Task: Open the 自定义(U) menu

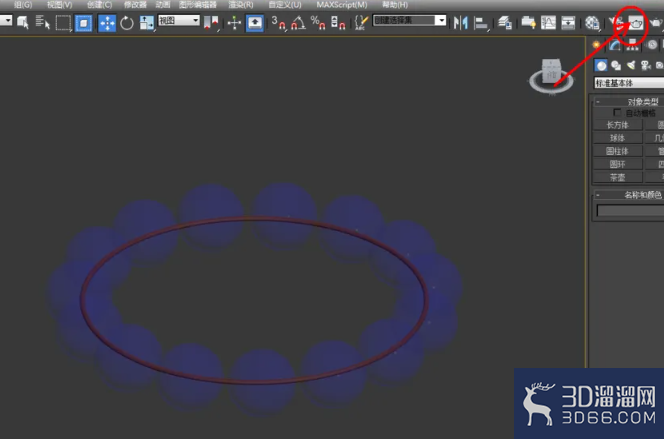Action: point(285,5)
